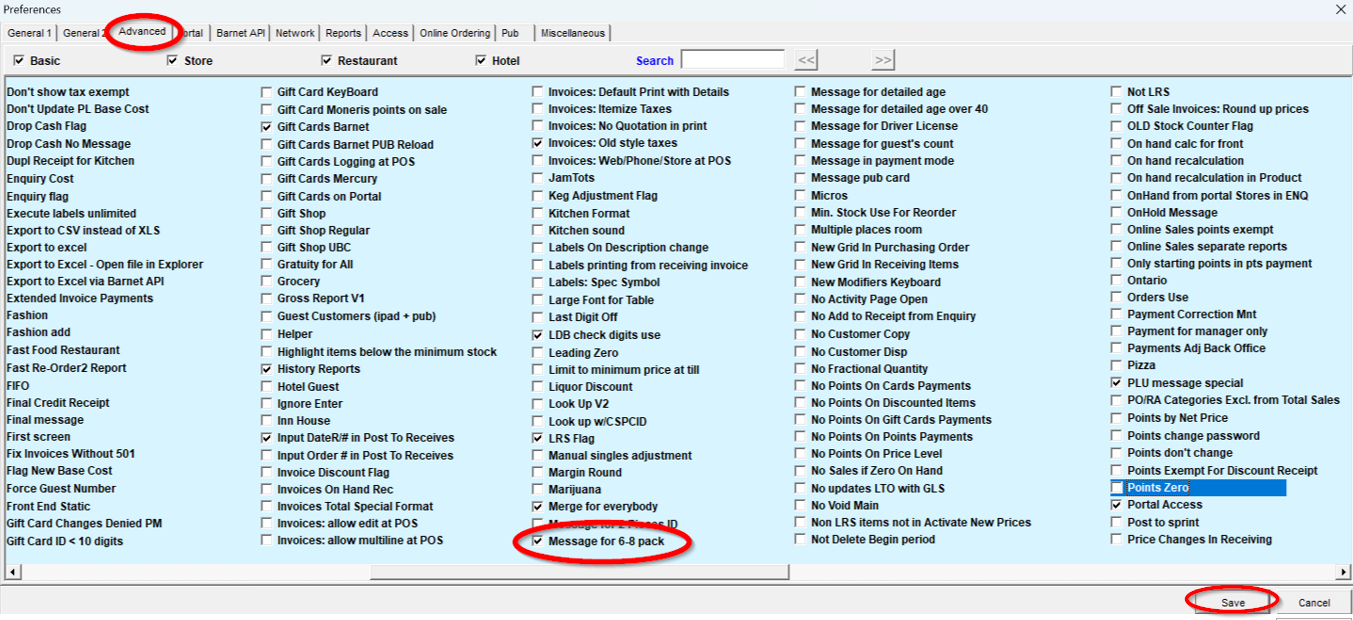Click the horizontal scrollbar thumb
This screenshot has width=1353, height=620.
[579, 572]
